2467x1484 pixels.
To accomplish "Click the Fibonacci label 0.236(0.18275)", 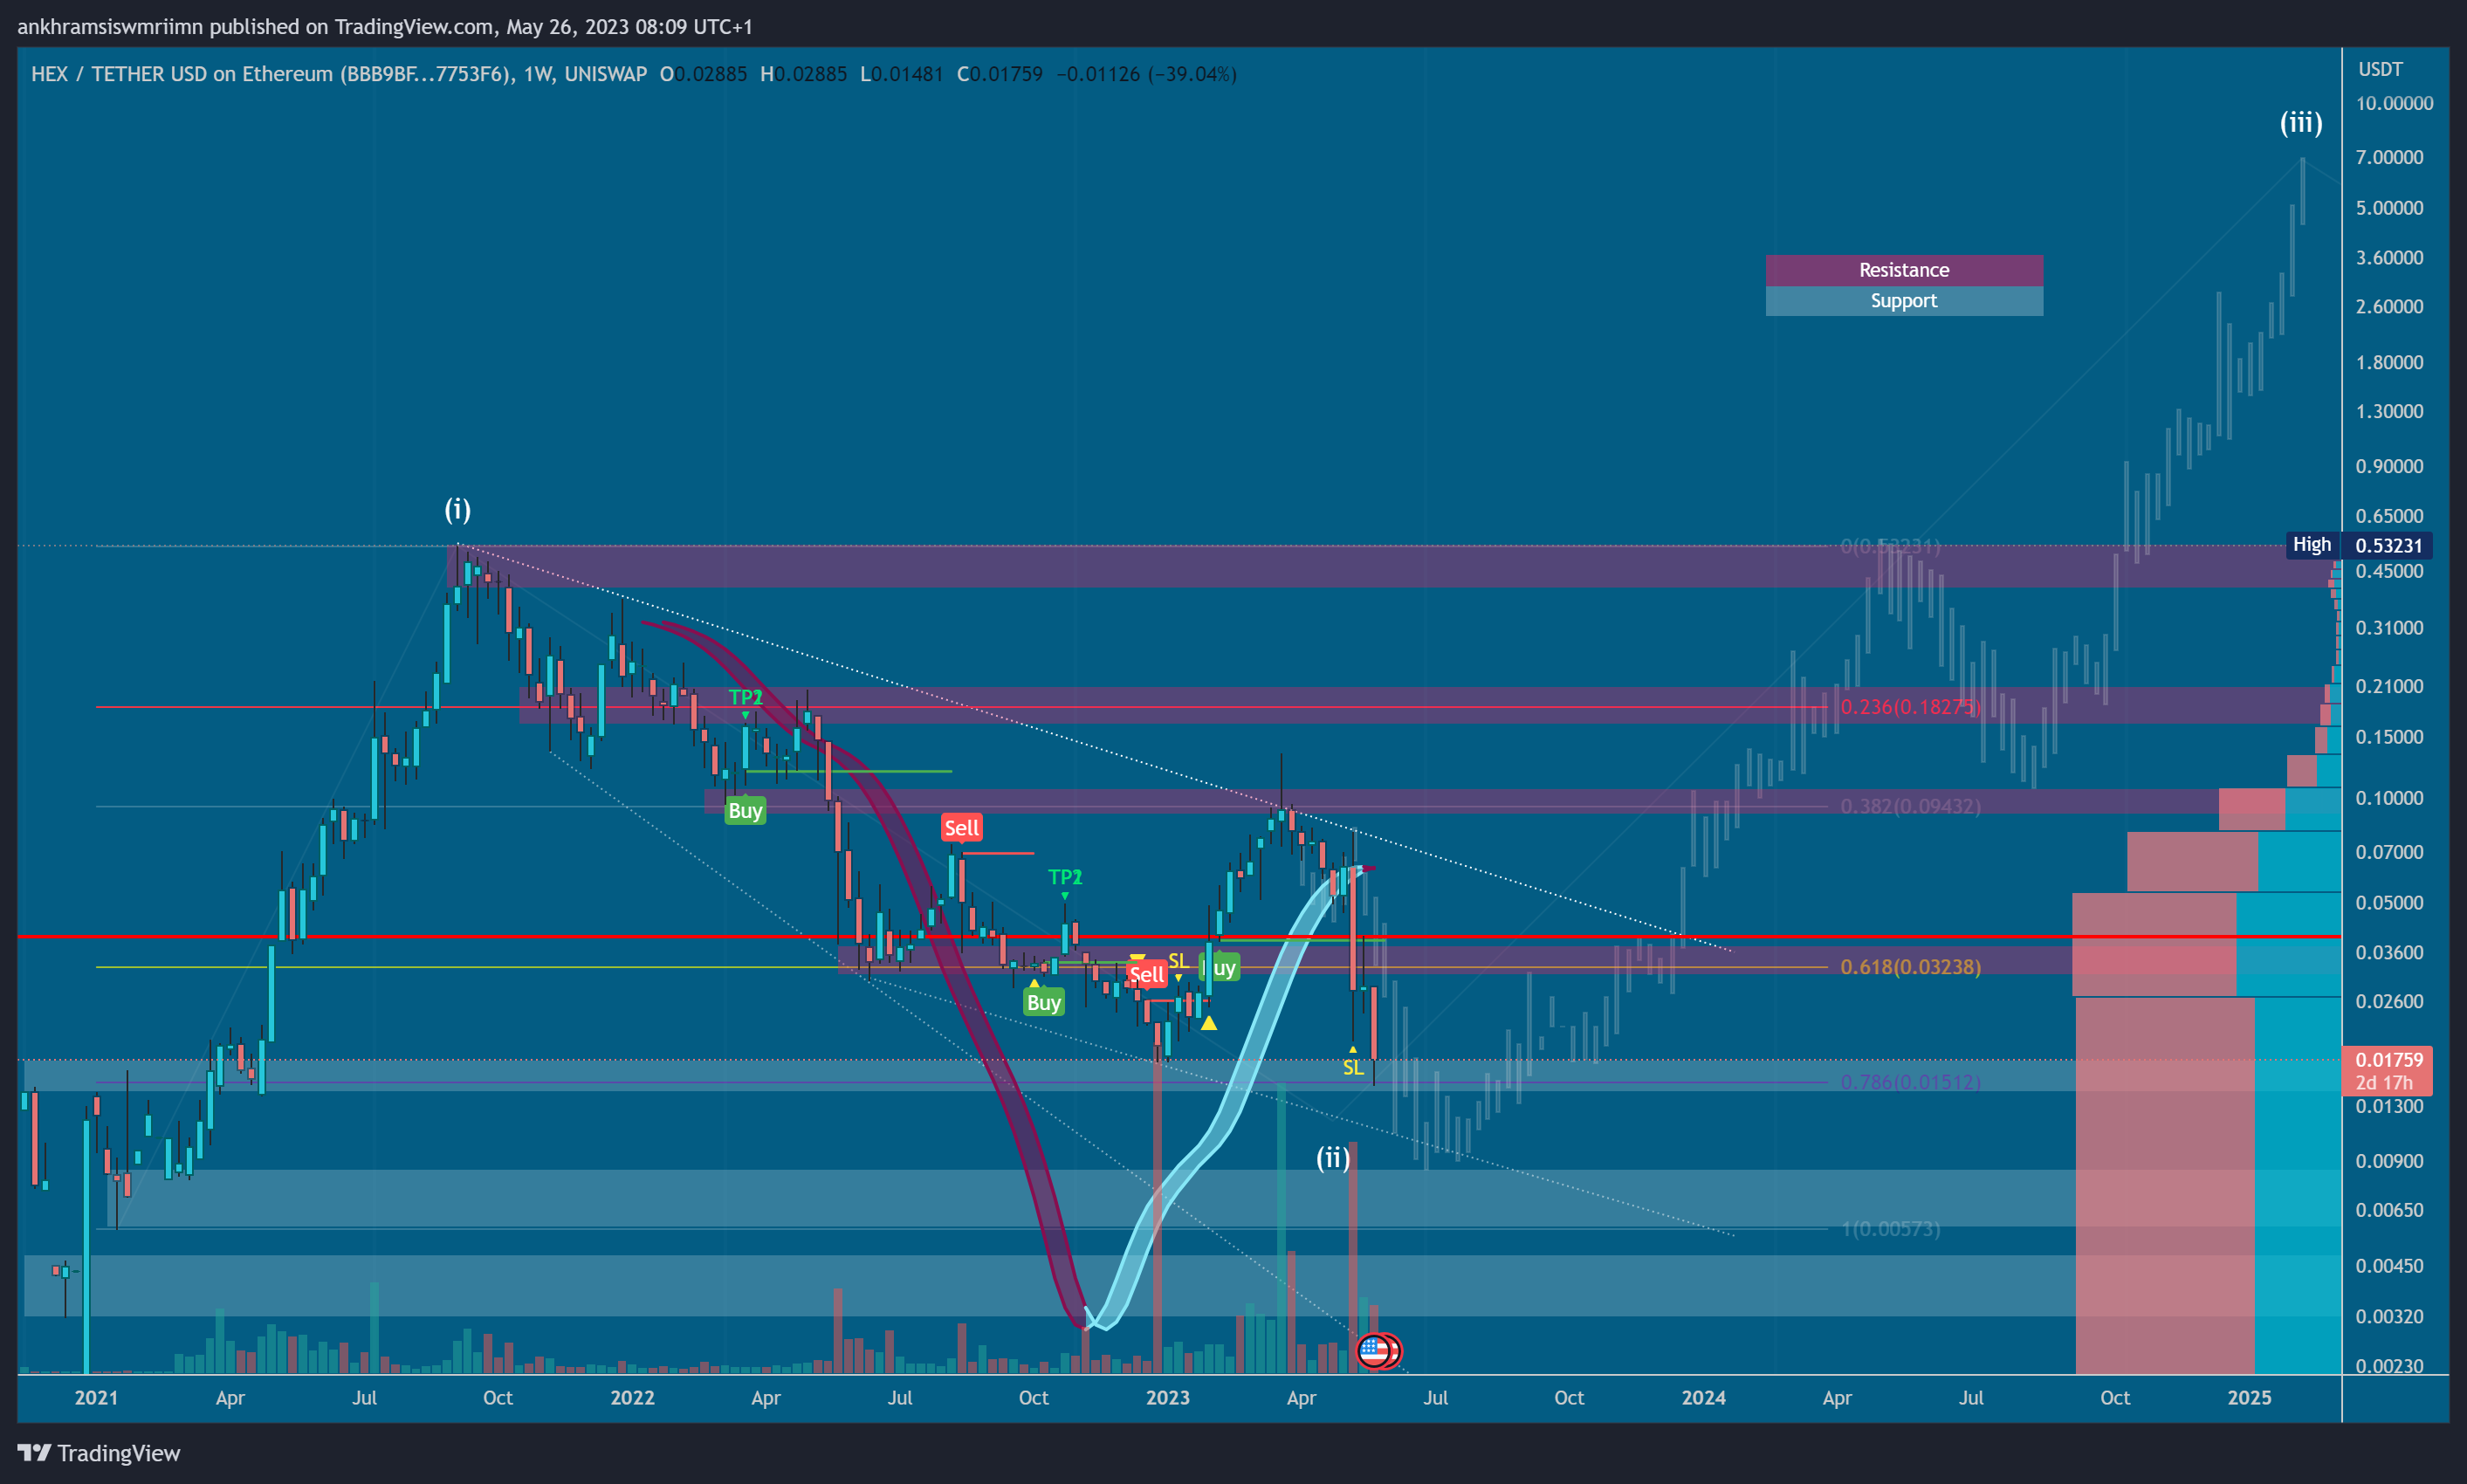I will pyautogui.click(x=1910, y=707).
